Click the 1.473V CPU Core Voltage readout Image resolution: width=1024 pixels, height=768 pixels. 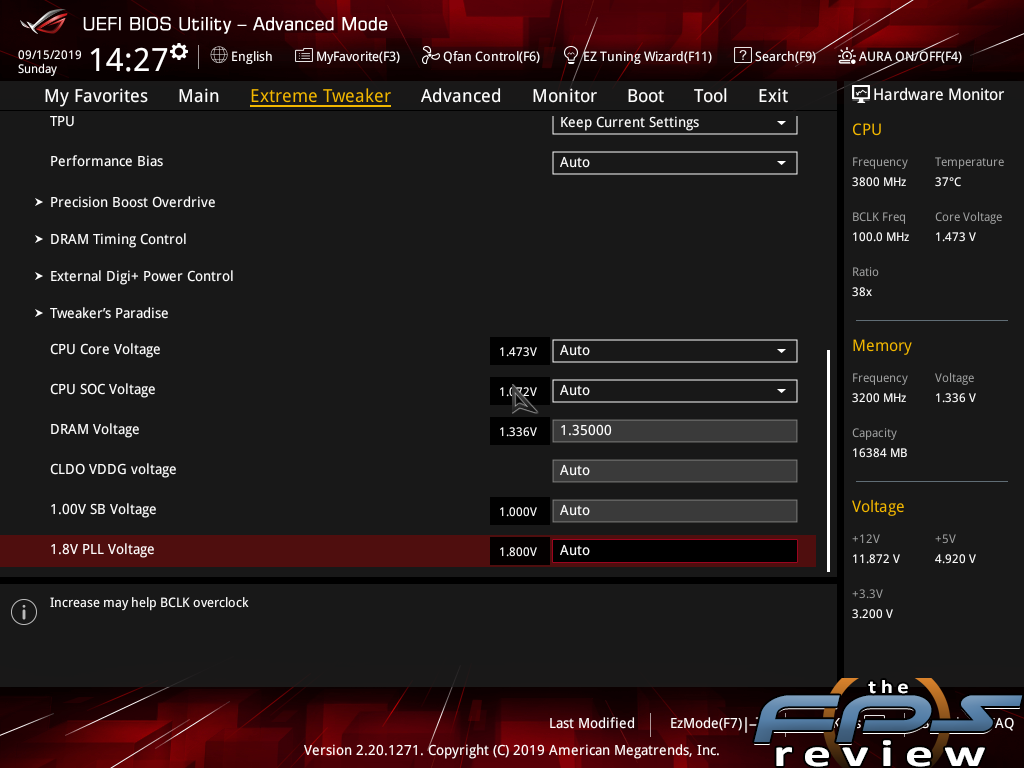click(518, 351)
